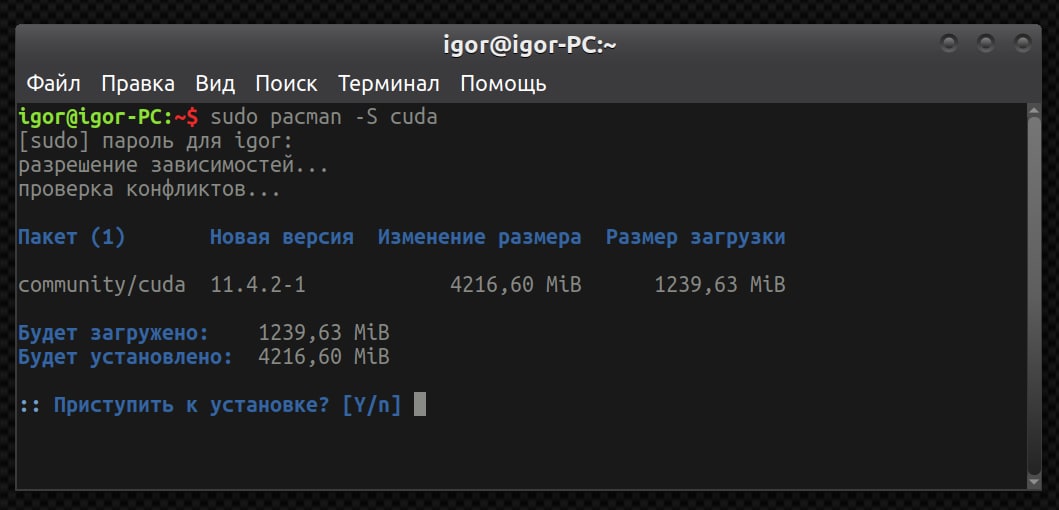Click the 'sudo pacman -S cuda' command text

(x=323, y=117)
